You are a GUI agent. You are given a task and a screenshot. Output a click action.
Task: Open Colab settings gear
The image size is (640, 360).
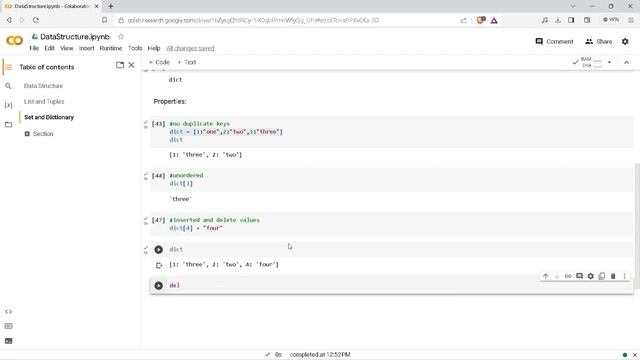click(625, 42)
